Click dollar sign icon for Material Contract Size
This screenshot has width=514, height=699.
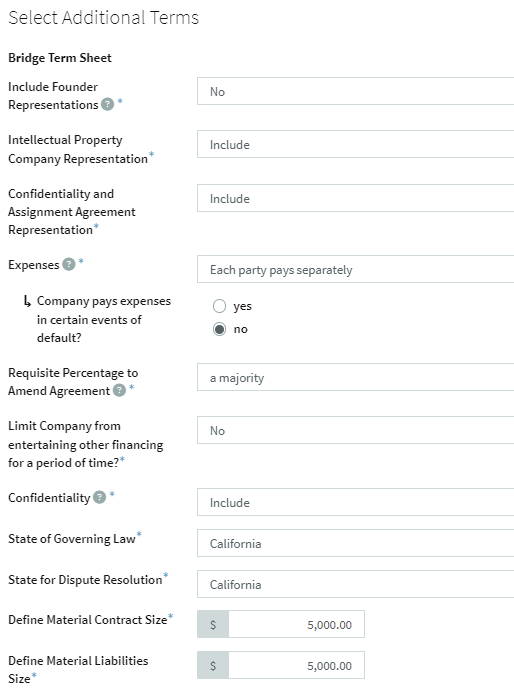tap(213, 624)
